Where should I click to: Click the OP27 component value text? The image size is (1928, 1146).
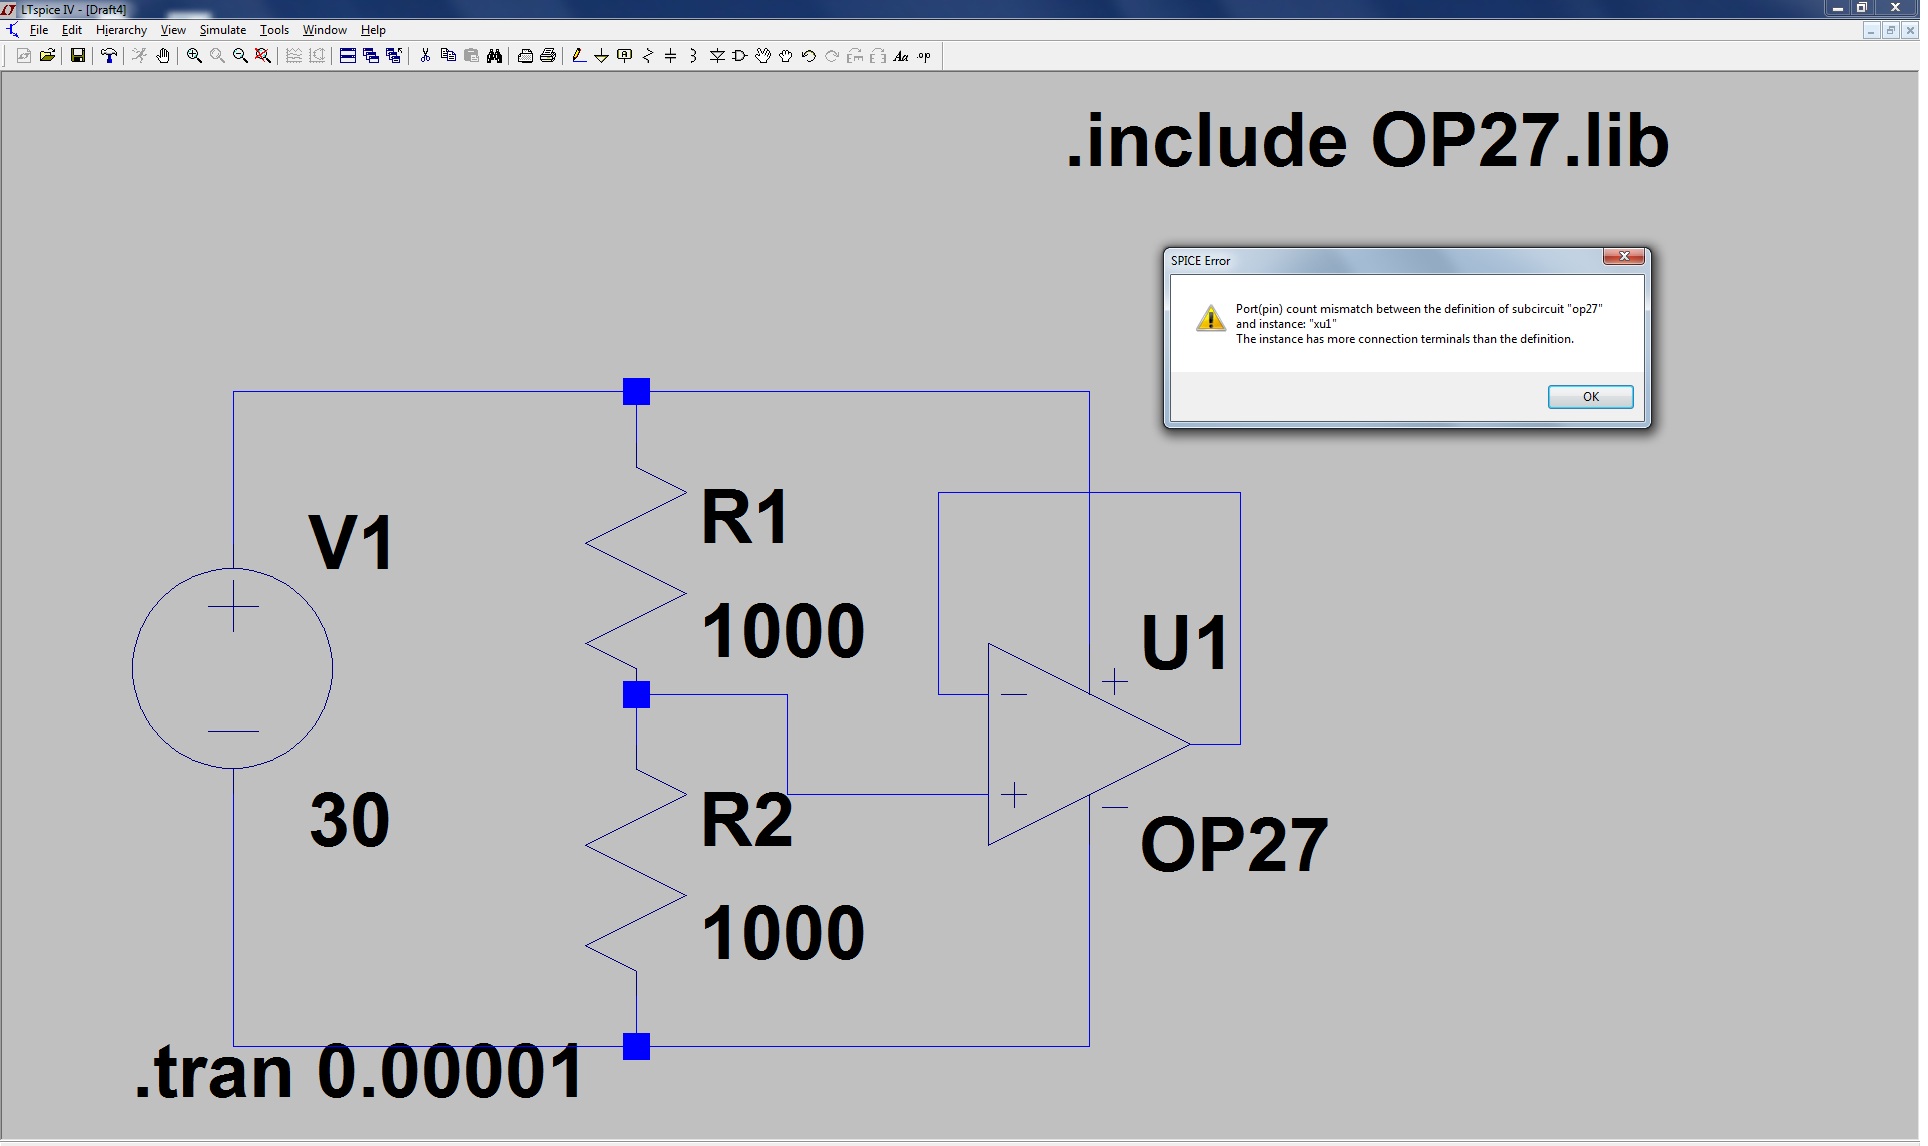point(1234,845)
